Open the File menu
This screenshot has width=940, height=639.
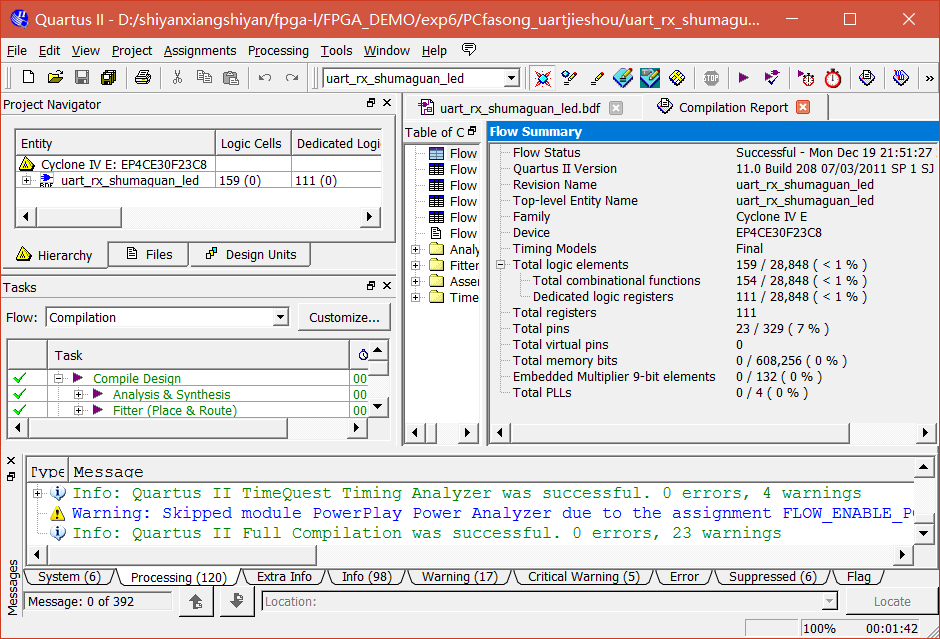pyautogui.click(x=17, y=50)
